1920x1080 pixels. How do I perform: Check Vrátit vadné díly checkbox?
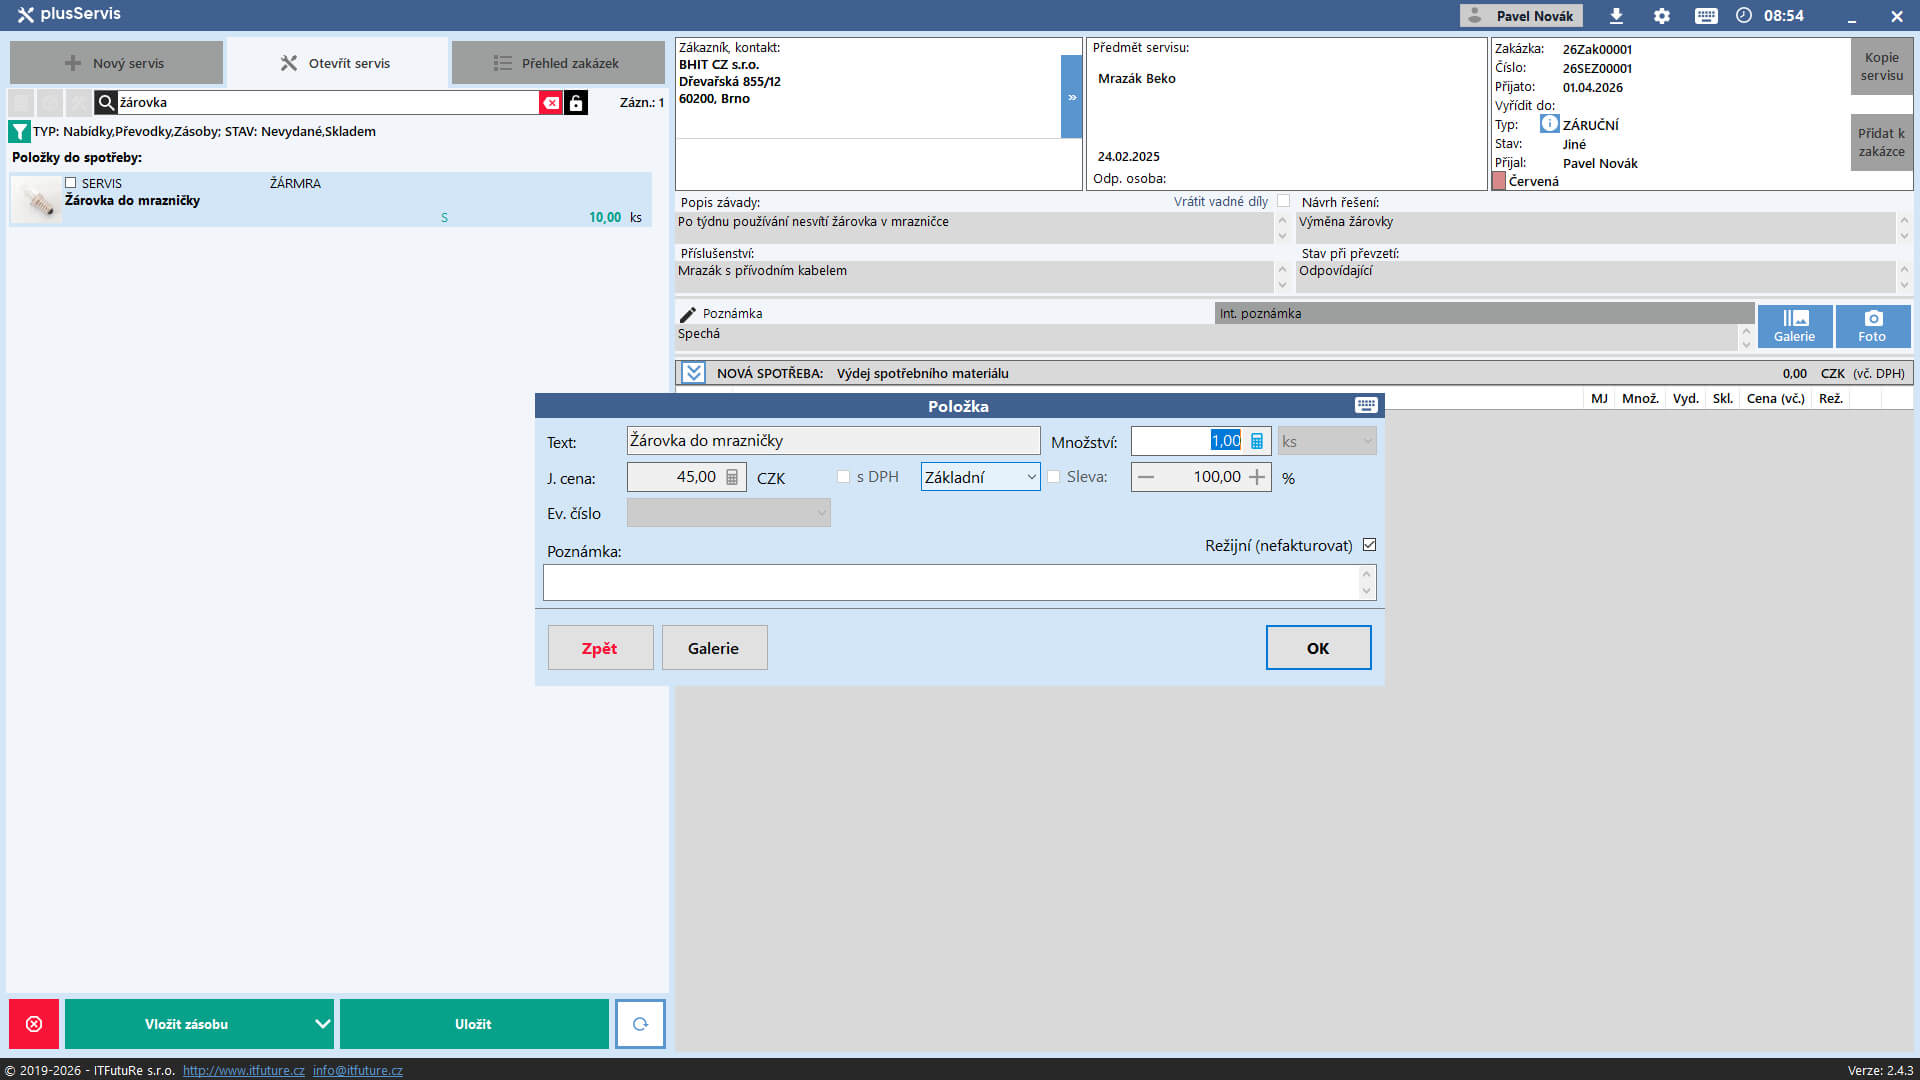[x=1283, y=201]
